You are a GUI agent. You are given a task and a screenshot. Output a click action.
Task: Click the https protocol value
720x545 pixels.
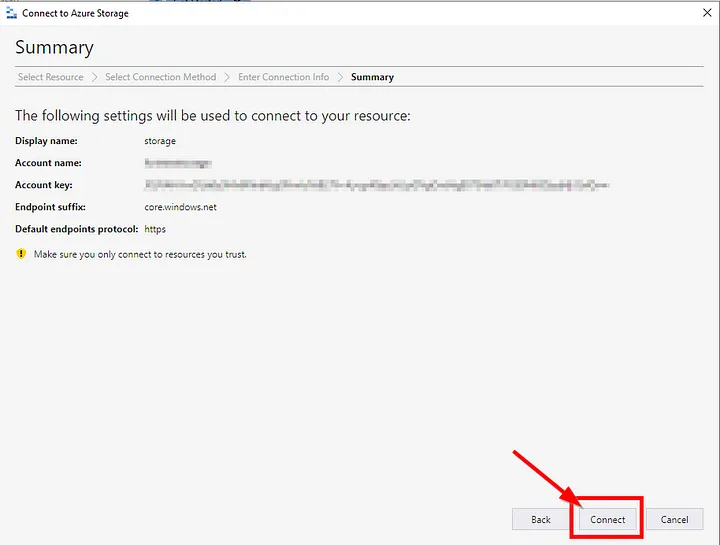pos(155,229)
